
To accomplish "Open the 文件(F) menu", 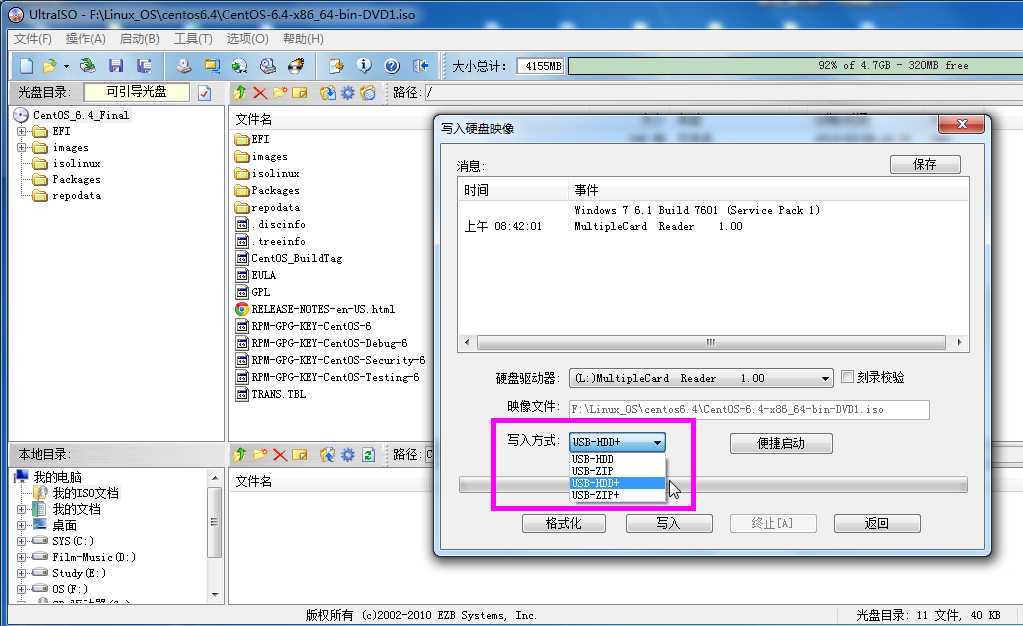I will pos(33,39).
